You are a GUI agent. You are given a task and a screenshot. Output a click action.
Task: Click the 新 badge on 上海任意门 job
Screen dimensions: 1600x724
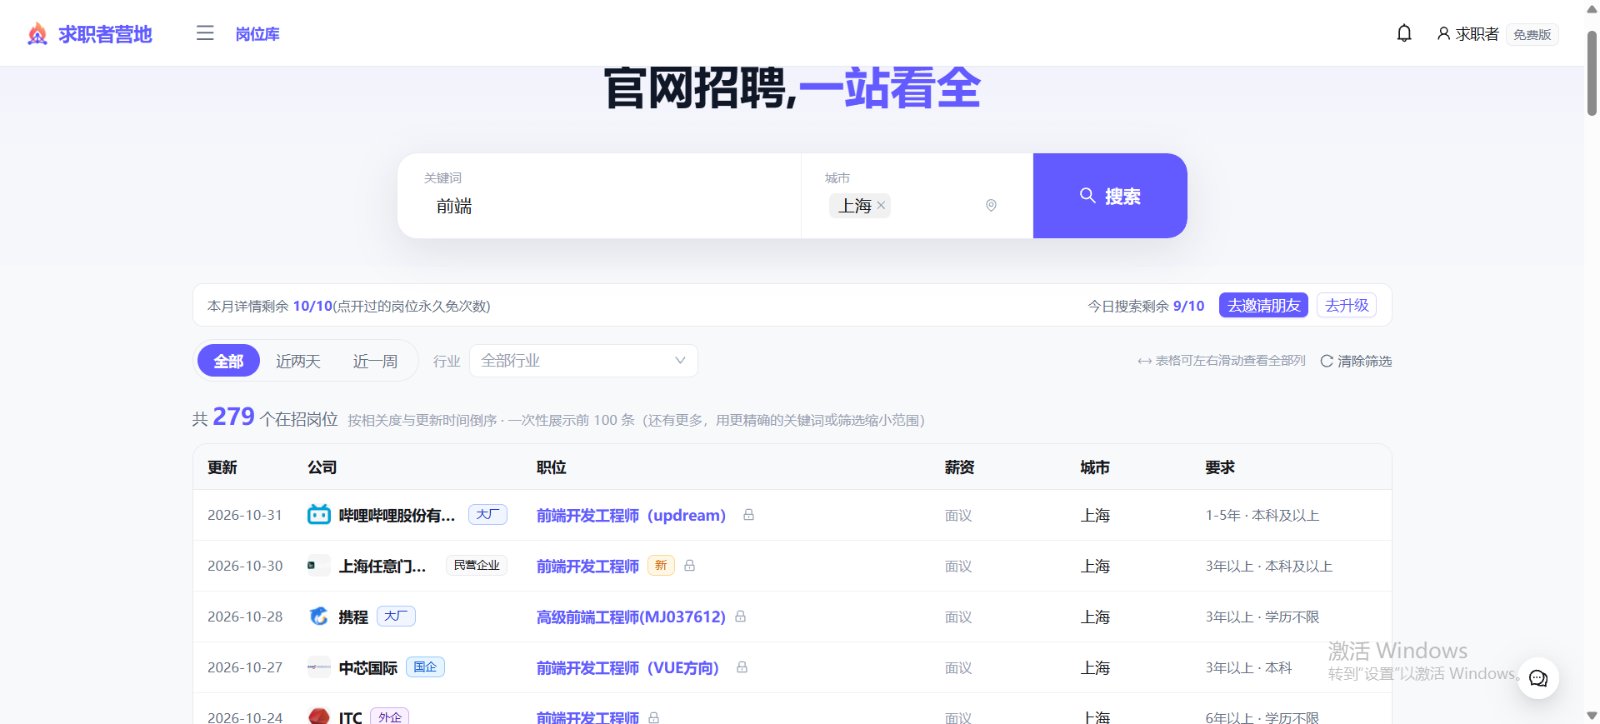[661, 566]
